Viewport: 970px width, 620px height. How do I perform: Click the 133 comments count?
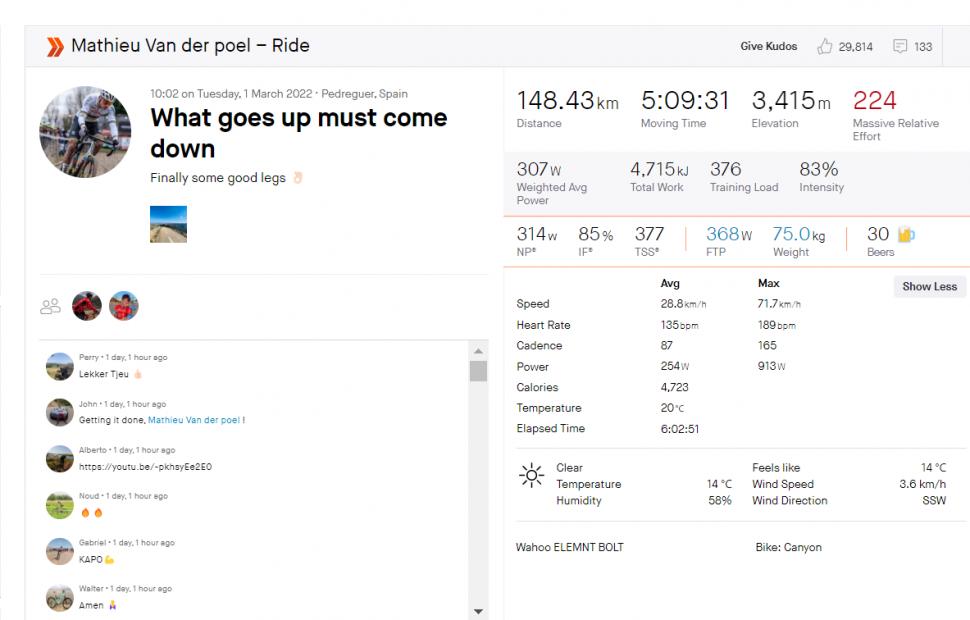point(923,46)
